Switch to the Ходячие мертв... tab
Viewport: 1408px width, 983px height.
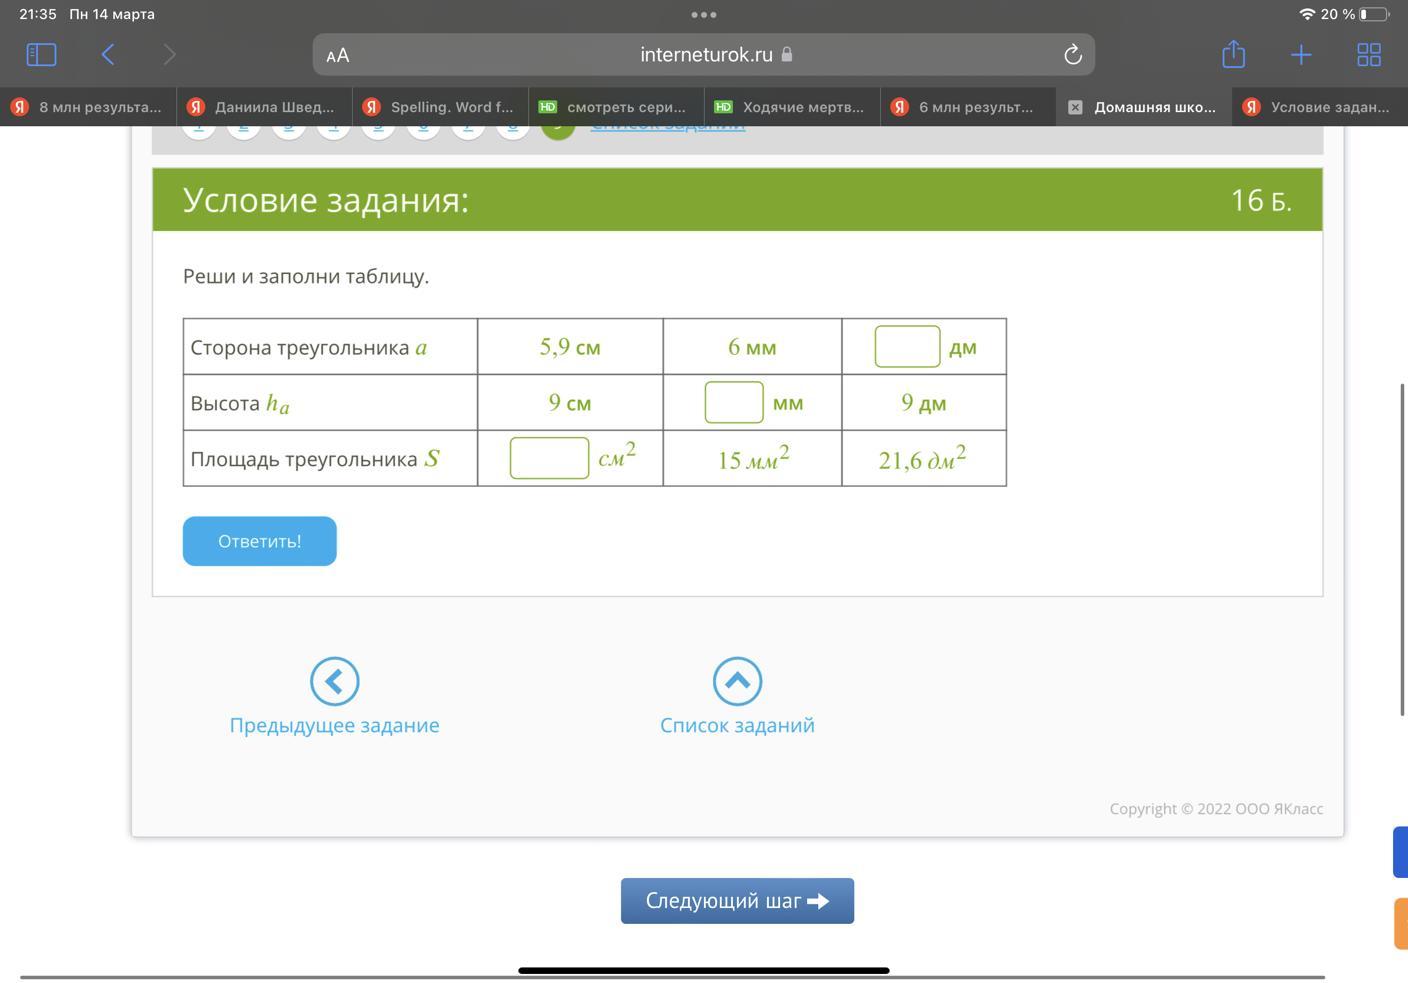tap(792, 107)
